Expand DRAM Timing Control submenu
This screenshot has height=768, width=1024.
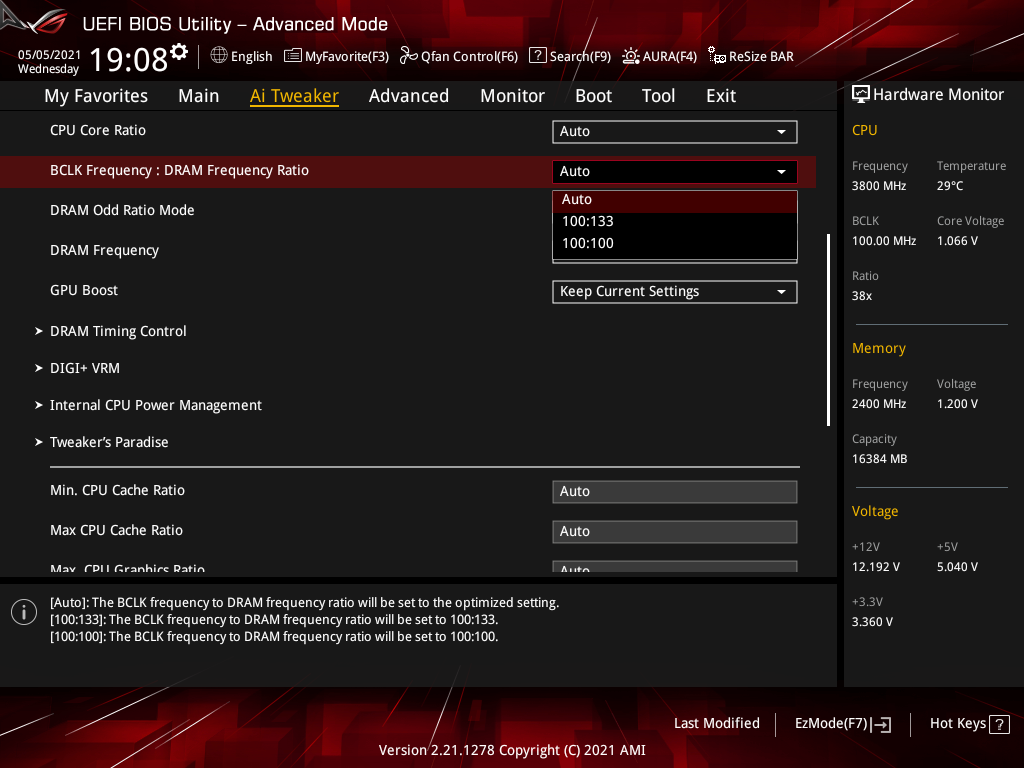pos(118,331)
